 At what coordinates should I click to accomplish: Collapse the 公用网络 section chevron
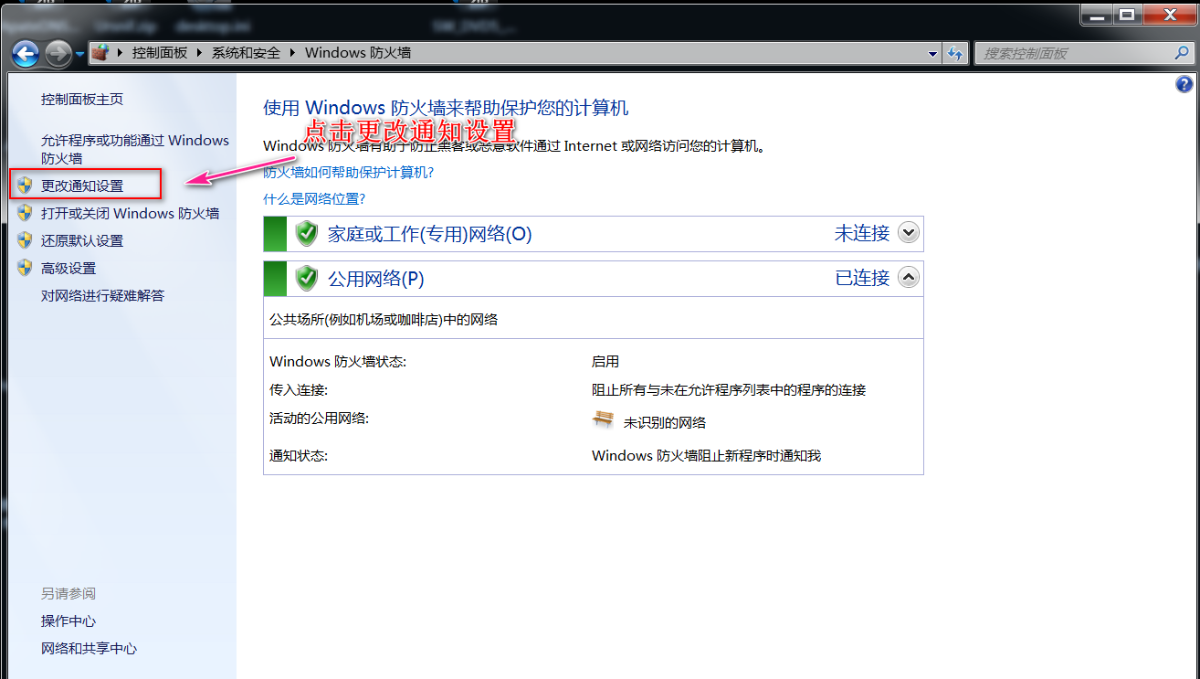pos(908,277)
